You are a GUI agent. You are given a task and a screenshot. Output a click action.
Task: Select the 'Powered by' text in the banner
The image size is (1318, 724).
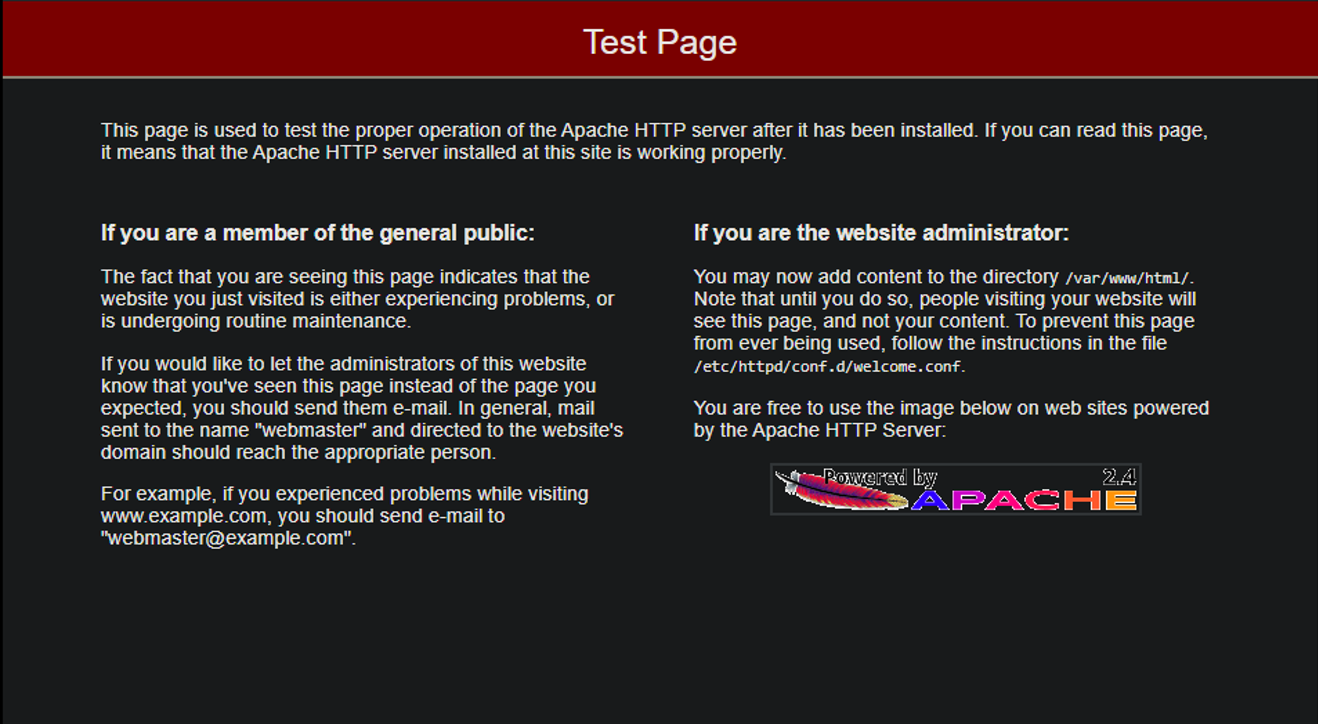click(x=880, y=477)
